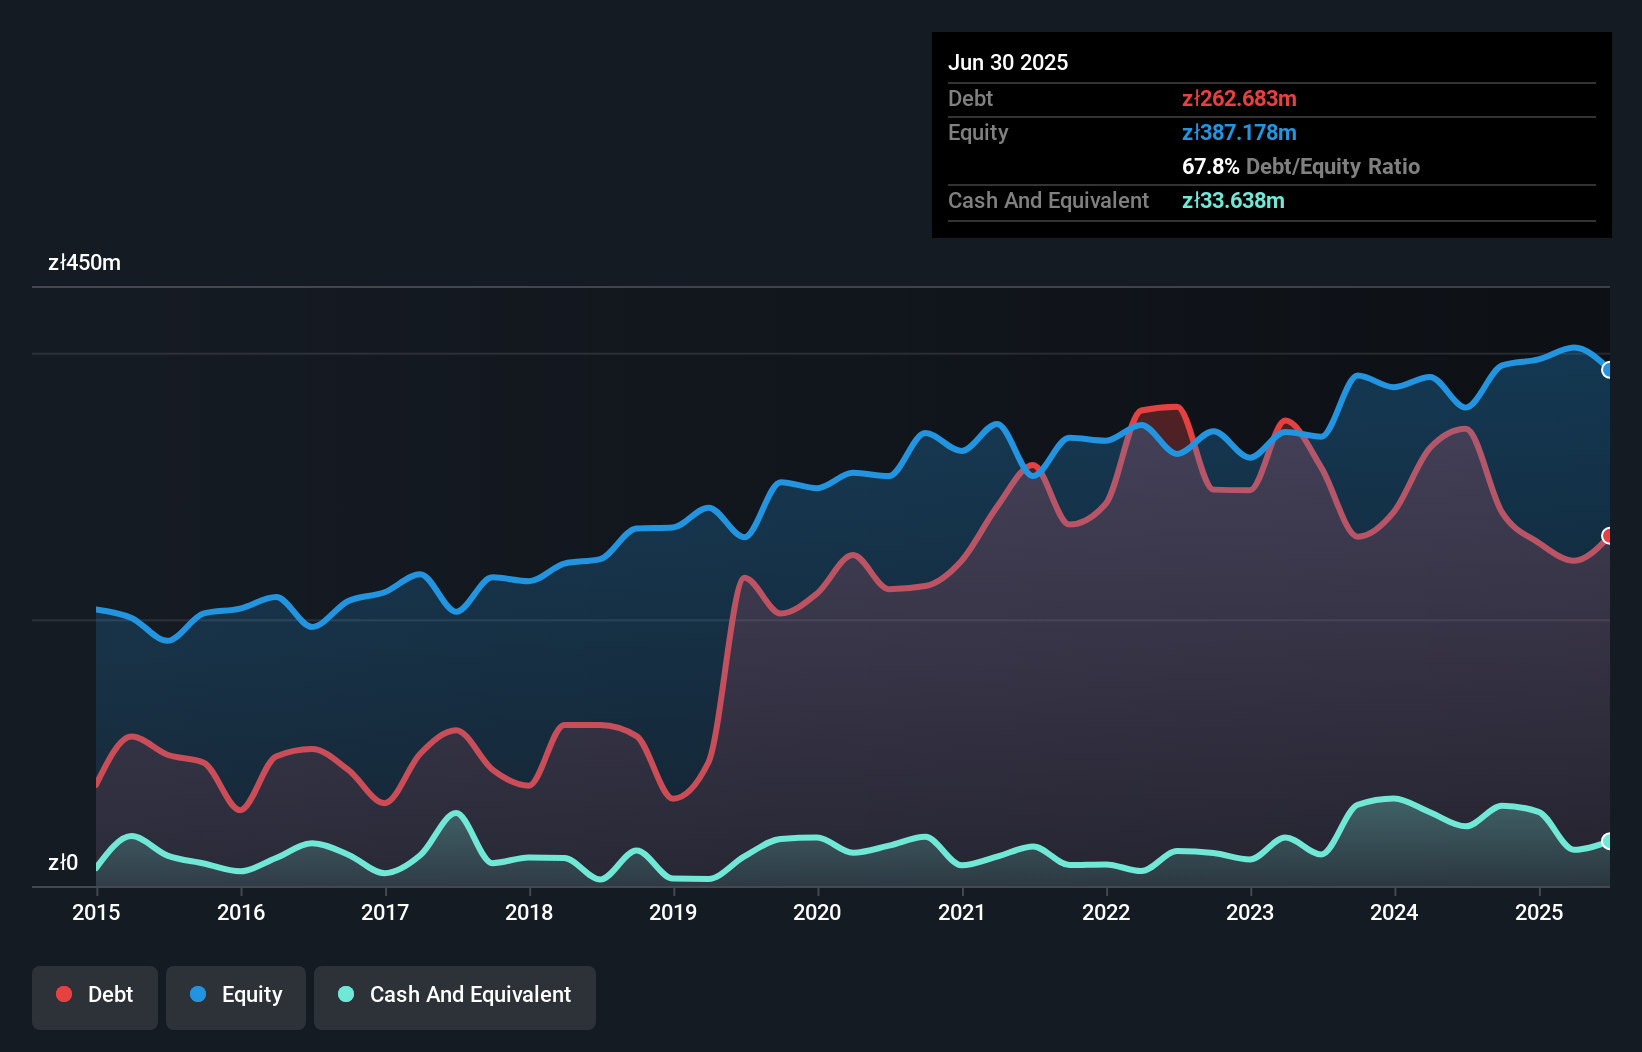The height and width of the screenshot is (1052, 1642).
Task: Select the blue Equity endpoint marker on chart
Action: click(1608, 370)
